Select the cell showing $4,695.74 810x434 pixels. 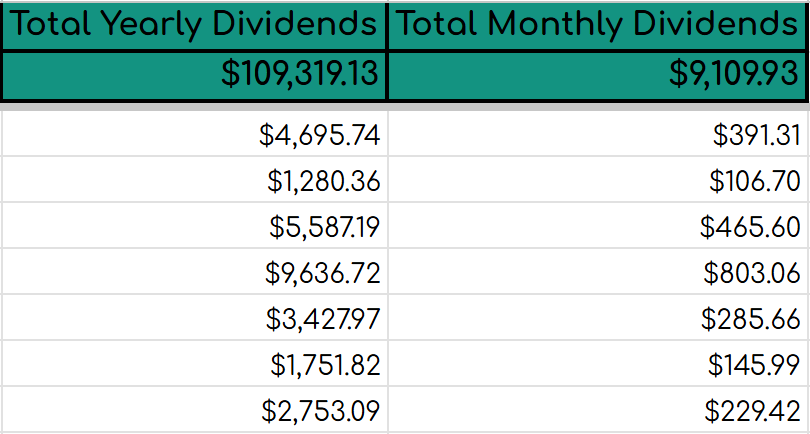pos(195,135)
